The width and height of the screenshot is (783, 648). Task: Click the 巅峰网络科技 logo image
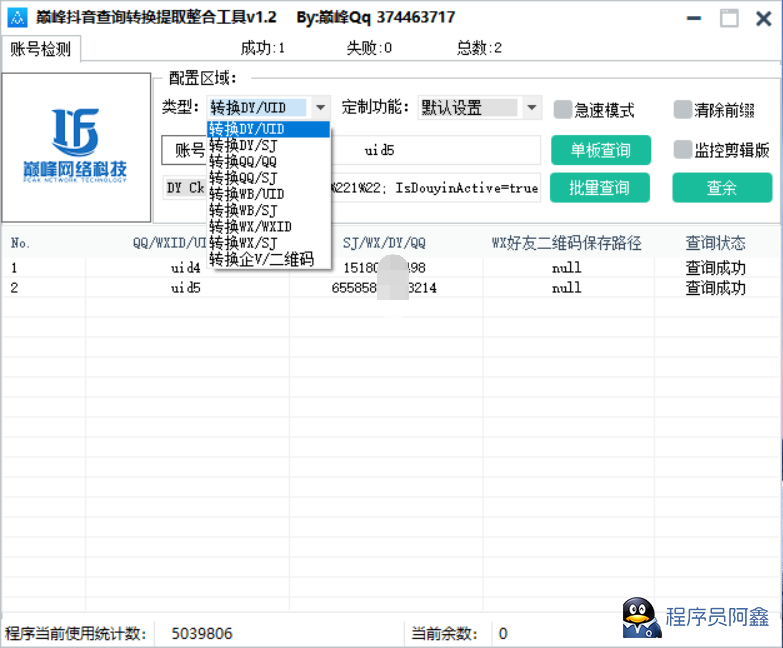point(76,147)
